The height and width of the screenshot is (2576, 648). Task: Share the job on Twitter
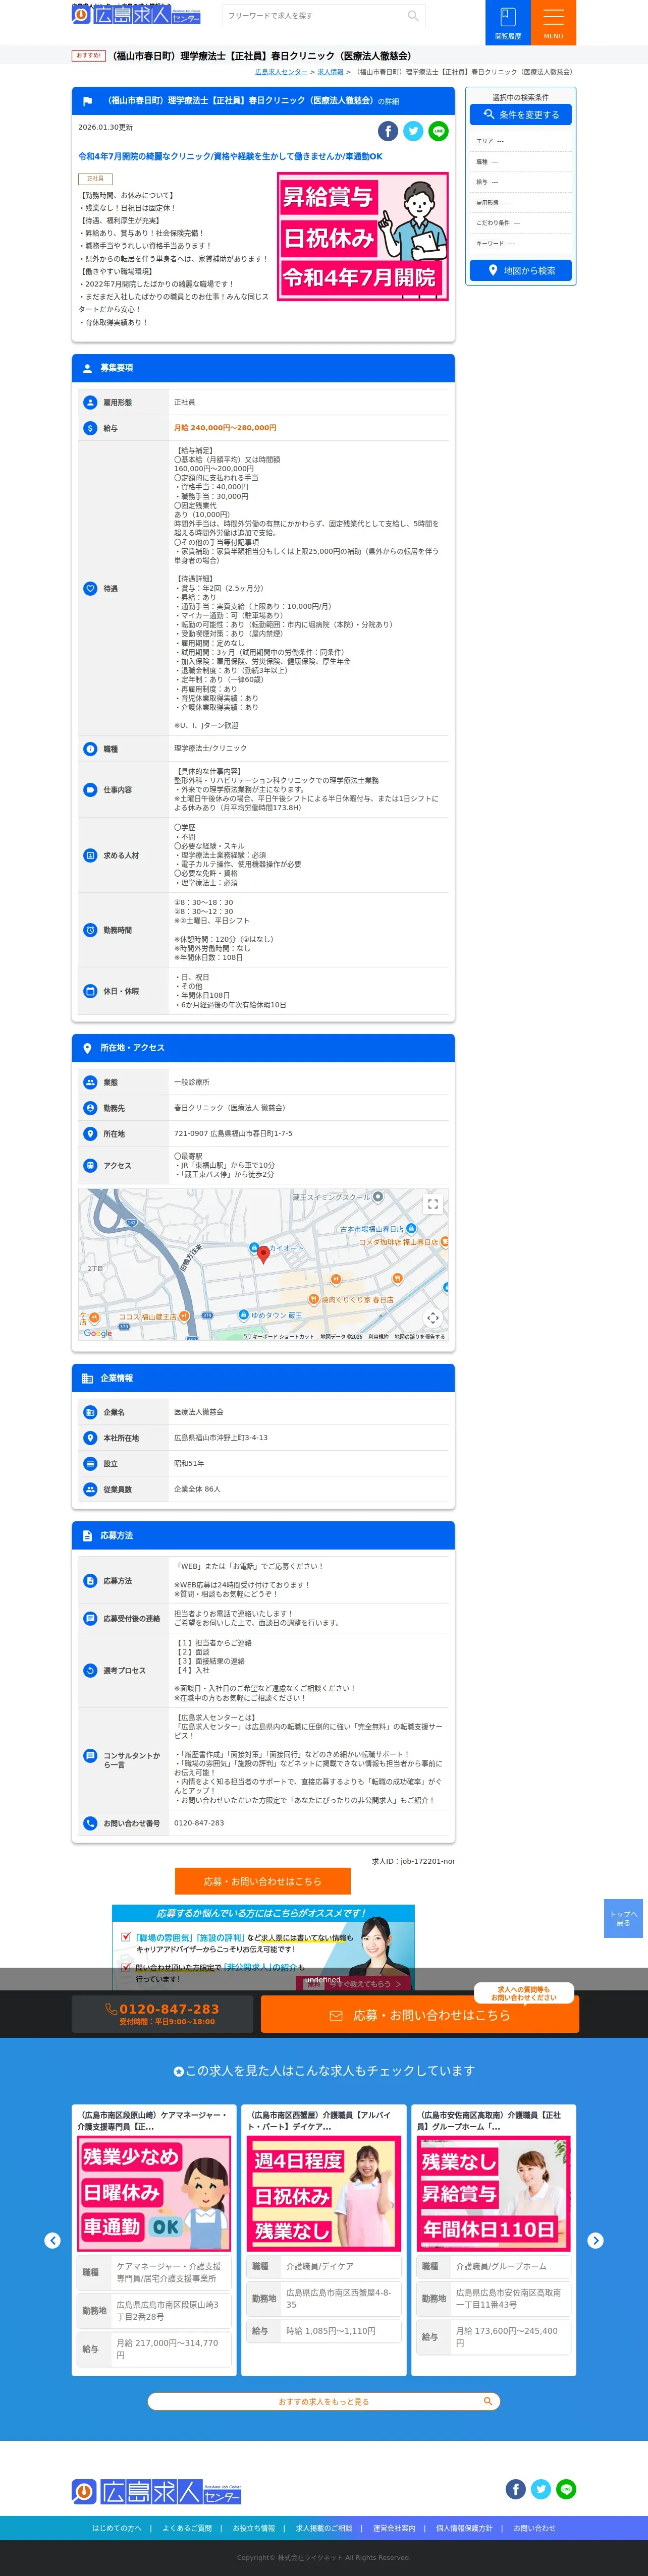coord(413,131)
